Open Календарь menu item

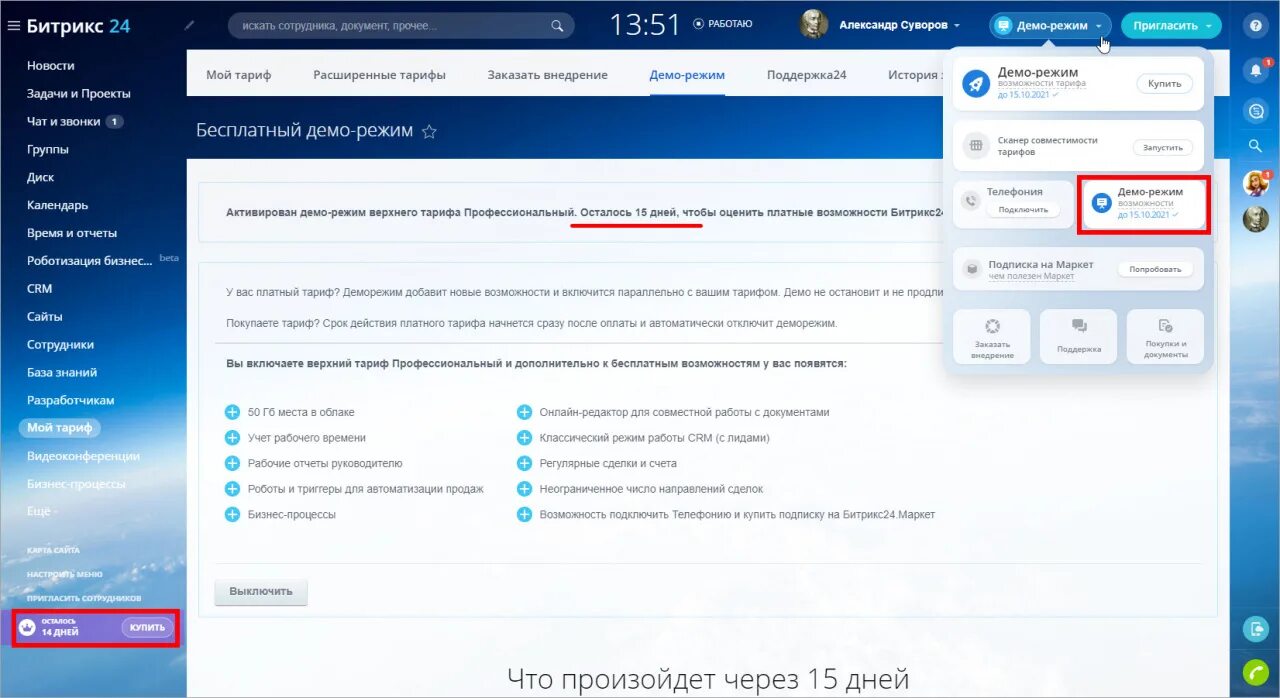click(x=57, y=205)
